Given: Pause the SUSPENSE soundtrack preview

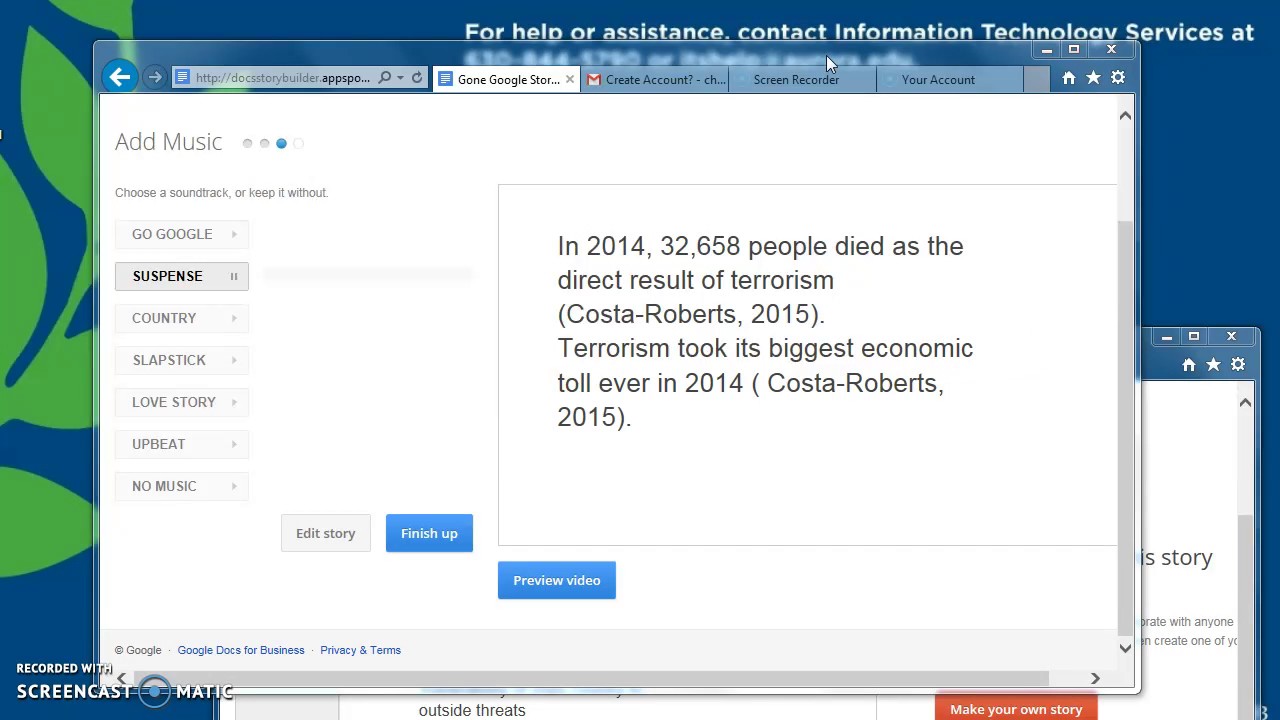Looking at the screenshot, I should [234, 276].
